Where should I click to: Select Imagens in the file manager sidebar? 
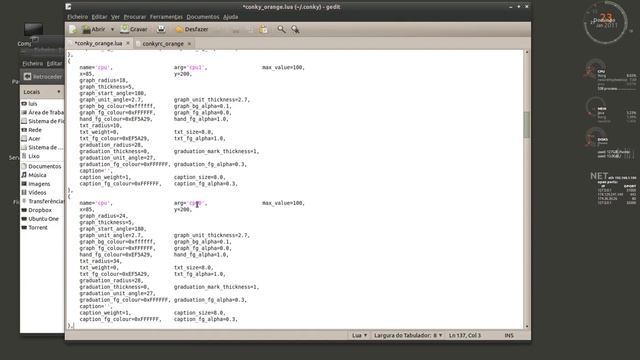[x=36, y=184]
